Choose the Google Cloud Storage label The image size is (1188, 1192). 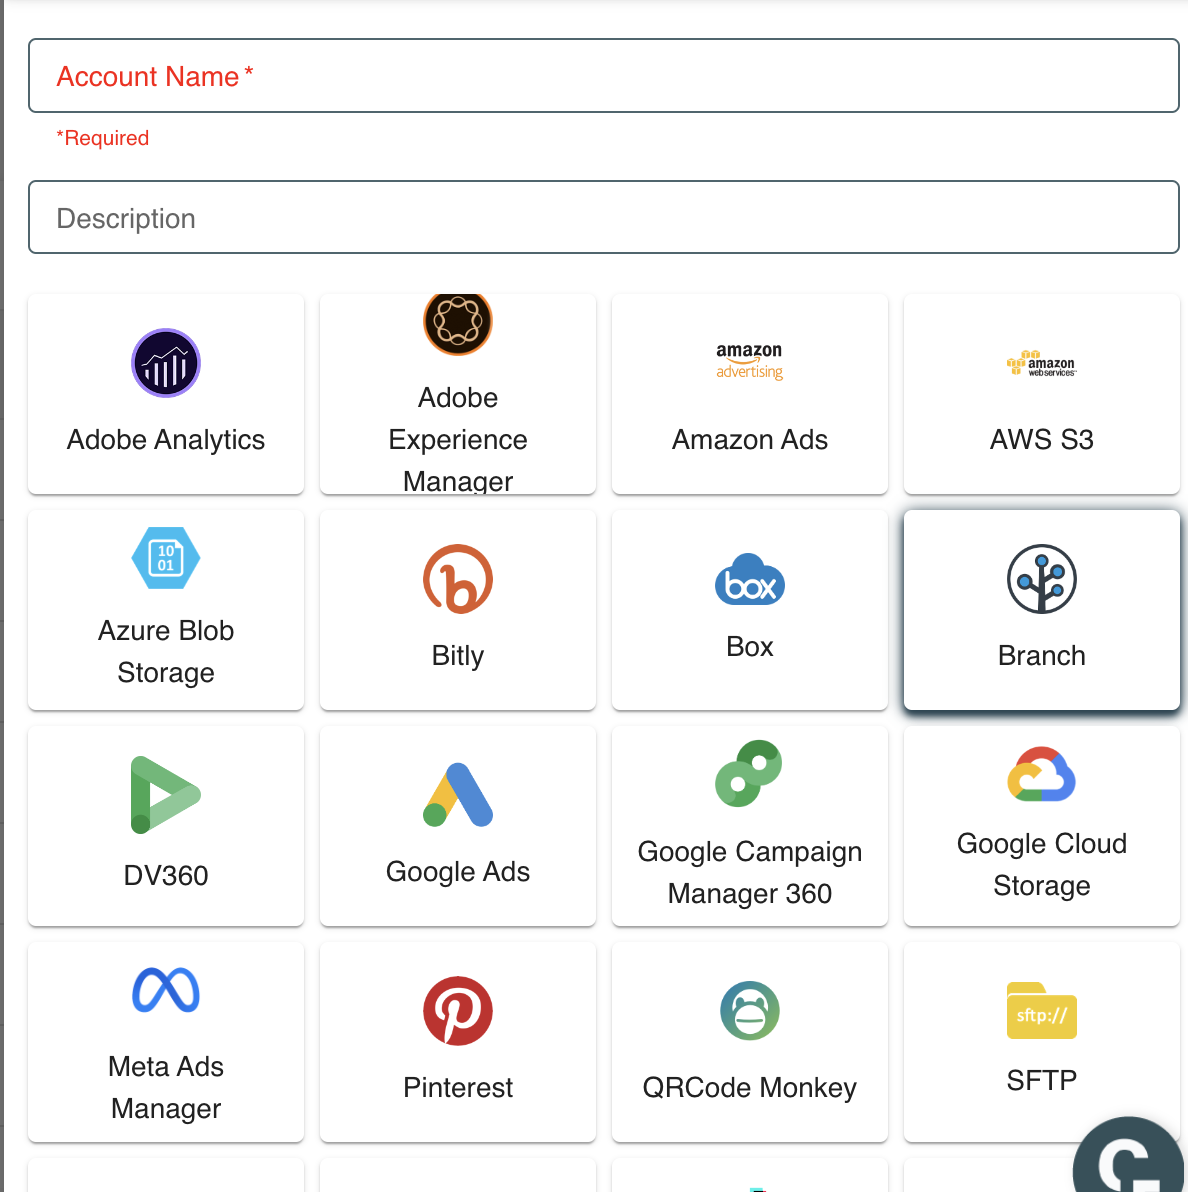[1041, 864]
